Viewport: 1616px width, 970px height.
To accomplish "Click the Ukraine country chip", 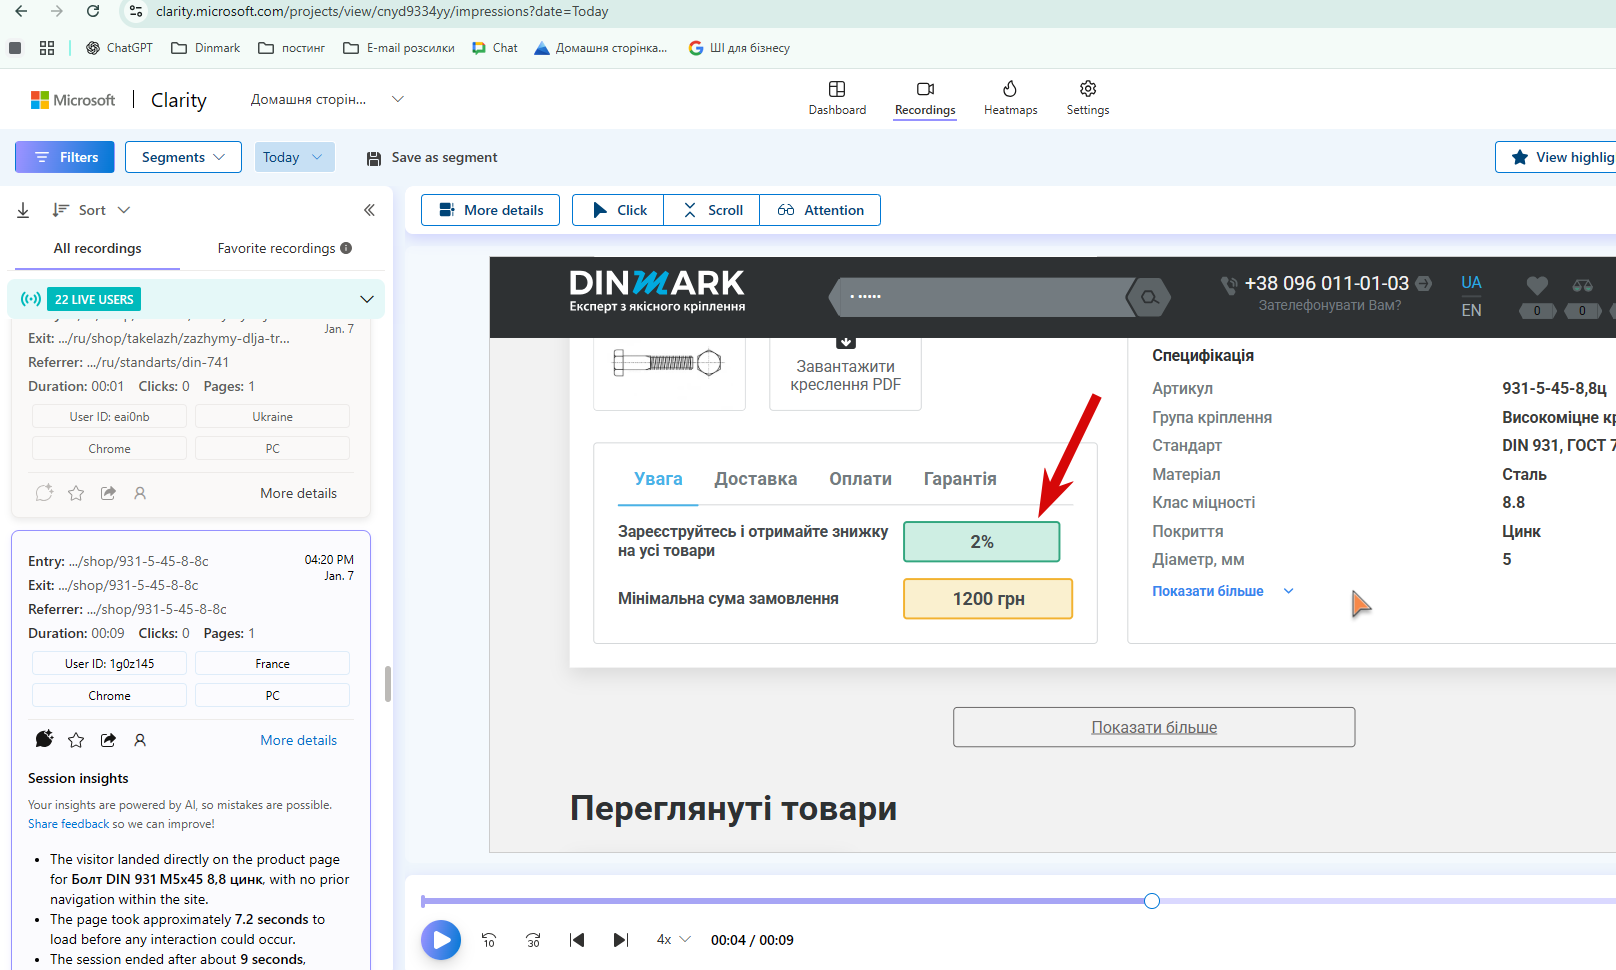I will (x=272, y=417).
